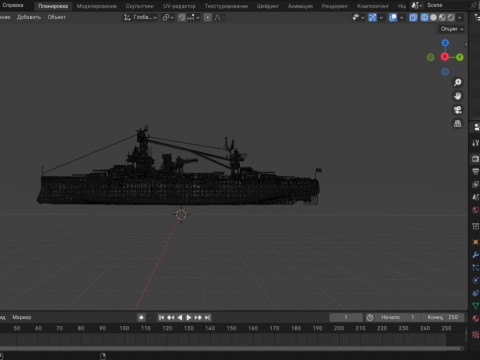The image size is (480, 360).
Task: Click the negative Y axis gizmo circle
Action: click(x=430, y=57)
